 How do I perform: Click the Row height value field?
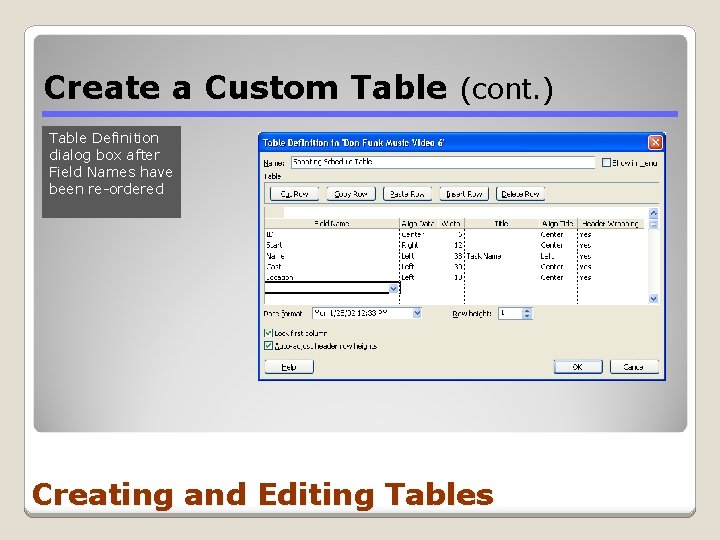pyautogui.click(x=511, y=313)
